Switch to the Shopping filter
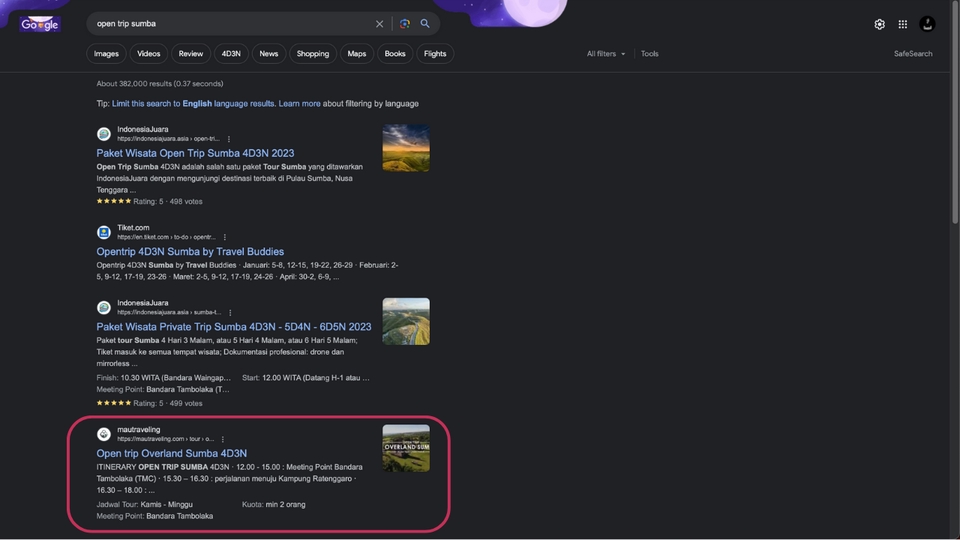Viewport: 960px width, 540px height. 312,54
